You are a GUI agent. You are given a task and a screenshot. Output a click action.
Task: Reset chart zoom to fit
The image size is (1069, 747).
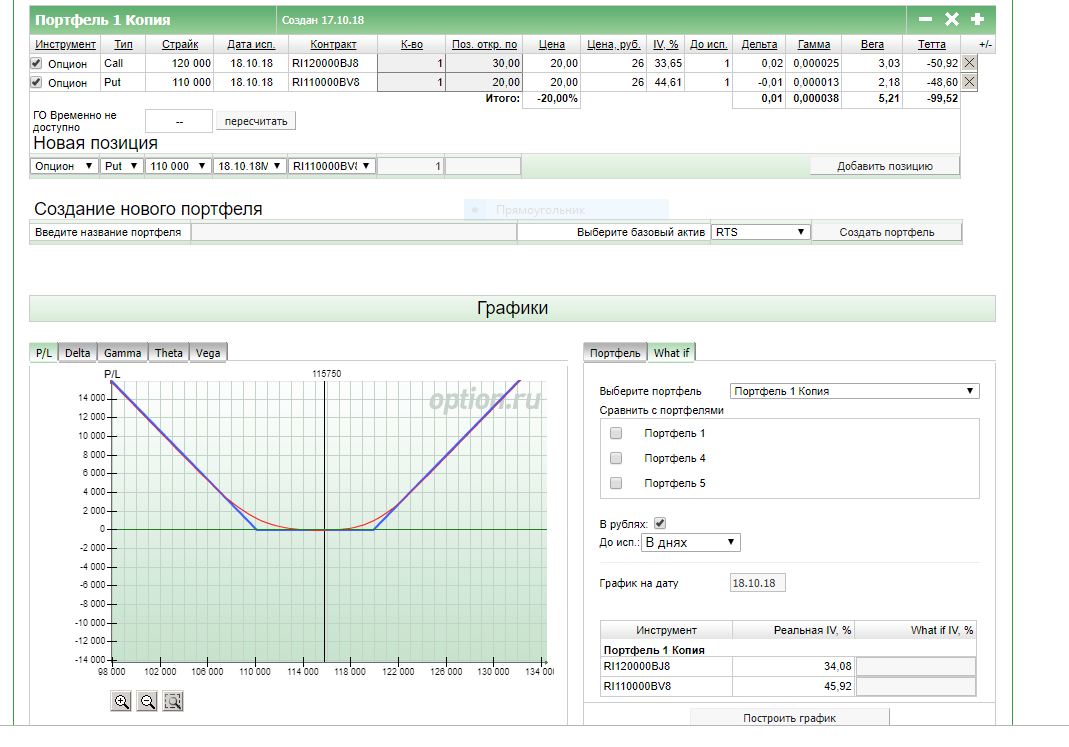click(x=173, y=701)
